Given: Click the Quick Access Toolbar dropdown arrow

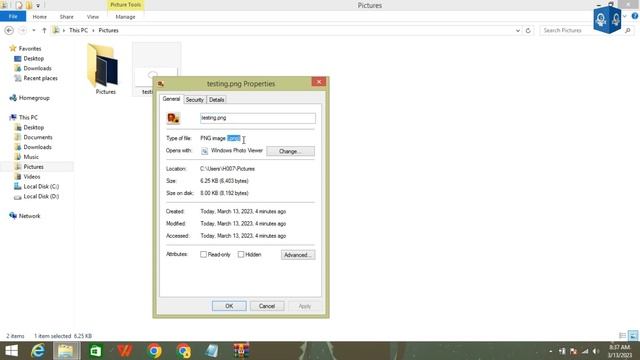Looking at the screenshot, I should [38, 5].
